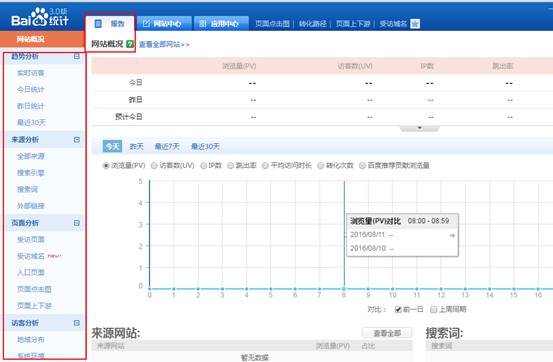553x362 pixels.
Task: Open 搜索引擎 in the sidebar
Action: tap(31, 173)
